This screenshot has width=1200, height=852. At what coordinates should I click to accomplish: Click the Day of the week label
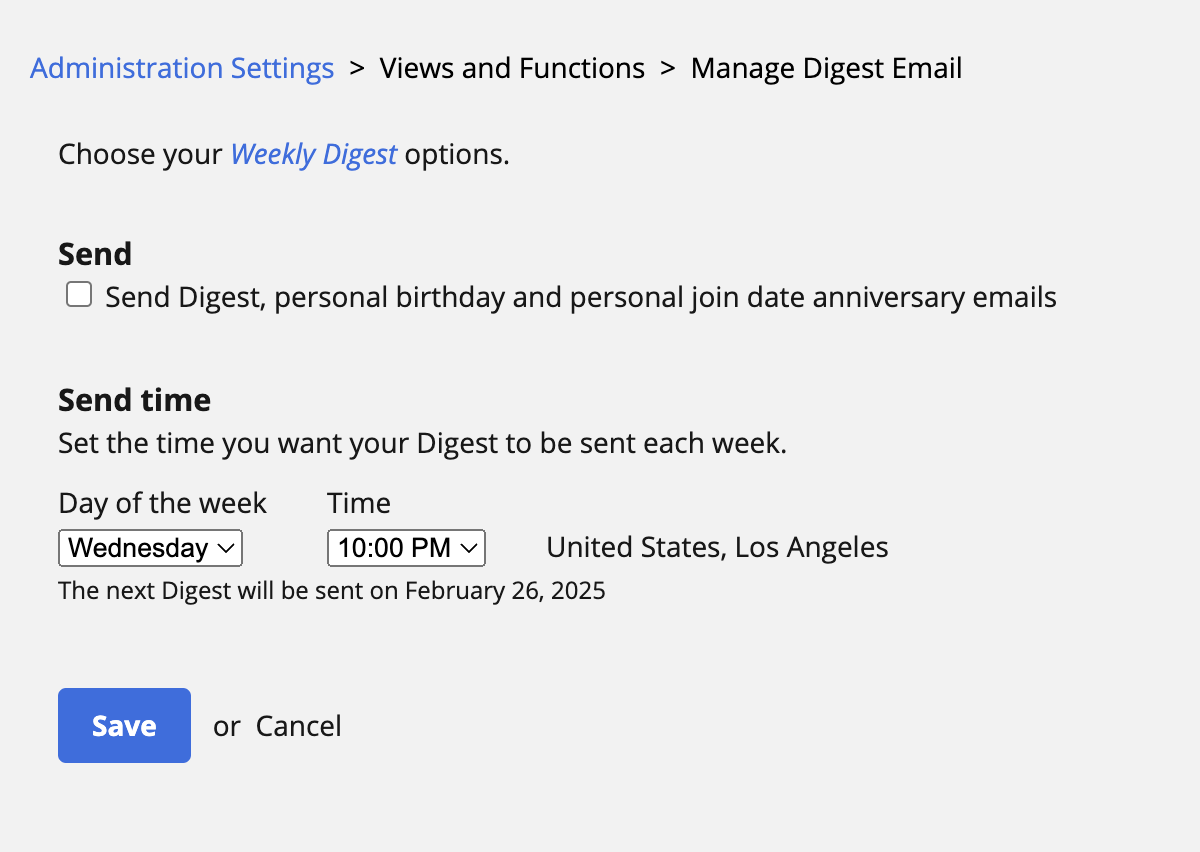(x=163, y=503)
